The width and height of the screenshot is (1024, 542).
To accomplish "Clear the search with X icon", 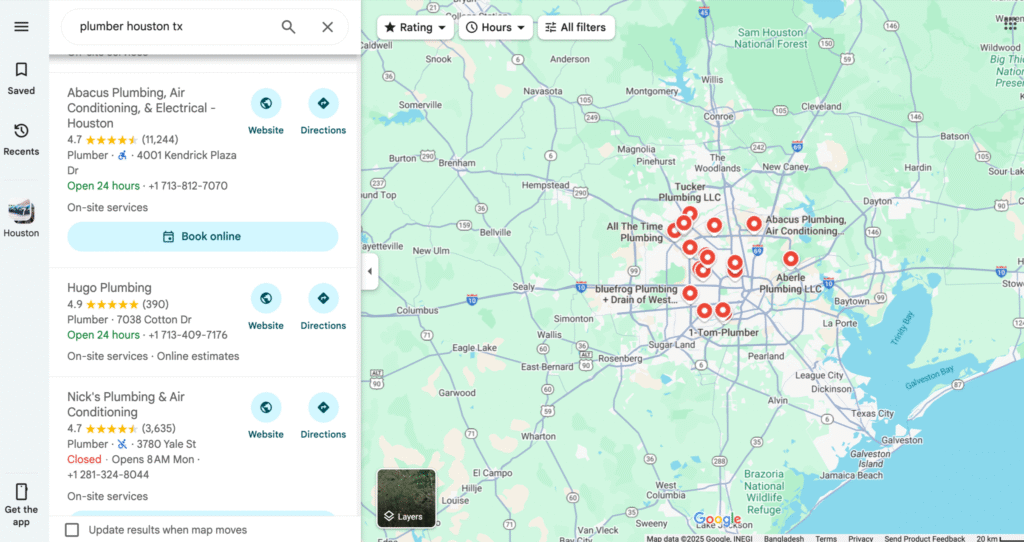I will click(327, 27).
